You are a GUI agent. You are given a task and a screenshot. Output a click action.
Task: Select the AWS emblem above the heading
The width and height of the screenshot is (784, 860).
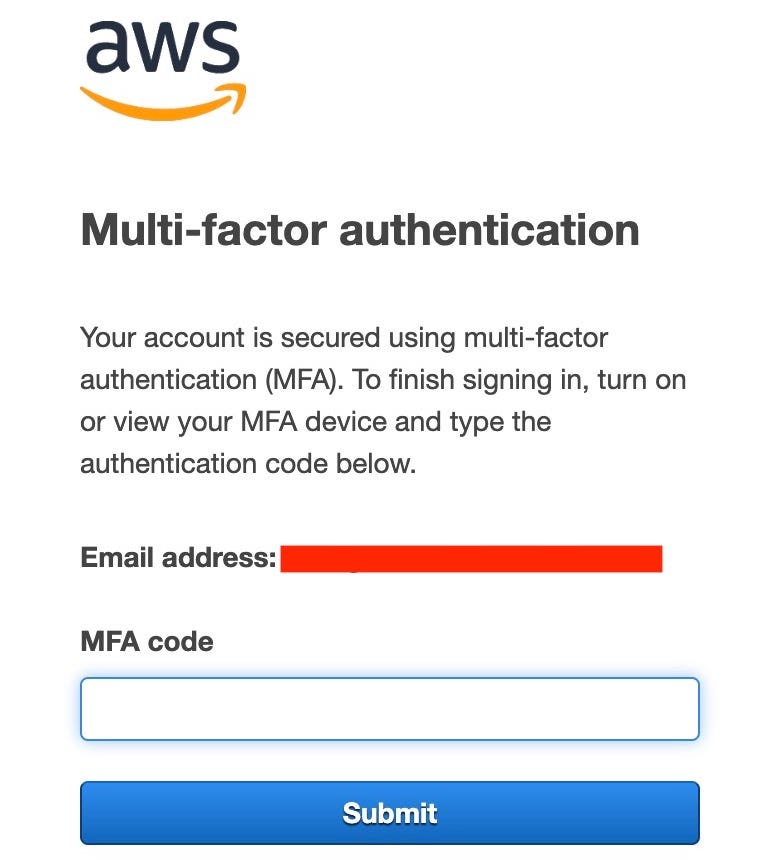coord(163,65)
